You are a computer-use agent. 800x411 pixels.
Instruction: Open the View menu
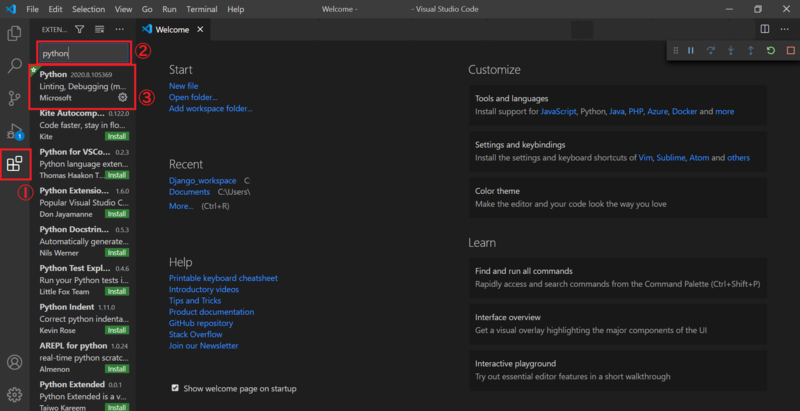(x=123, y=9)
